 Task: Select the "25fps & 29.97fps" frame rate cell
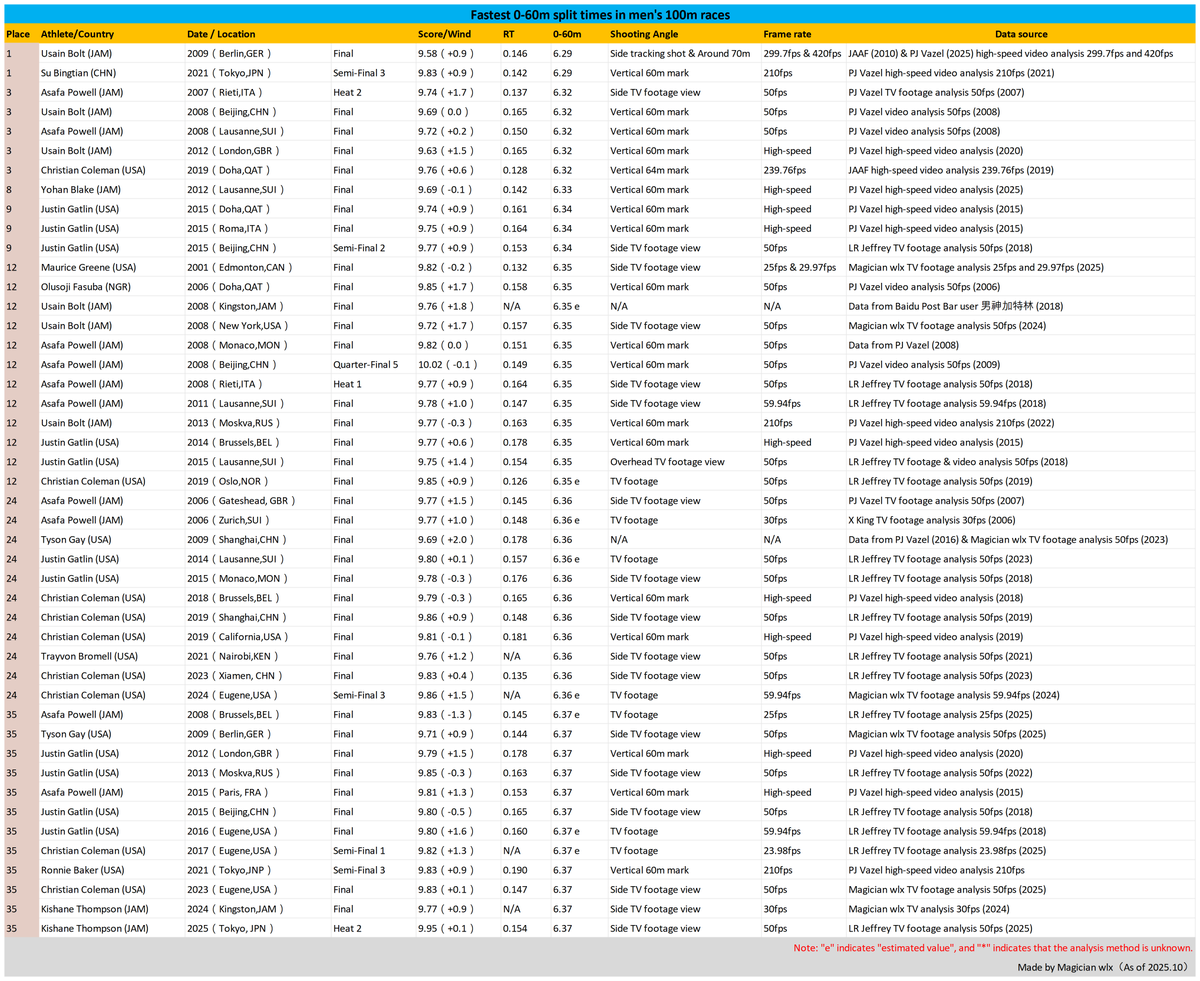coord(800,267)
